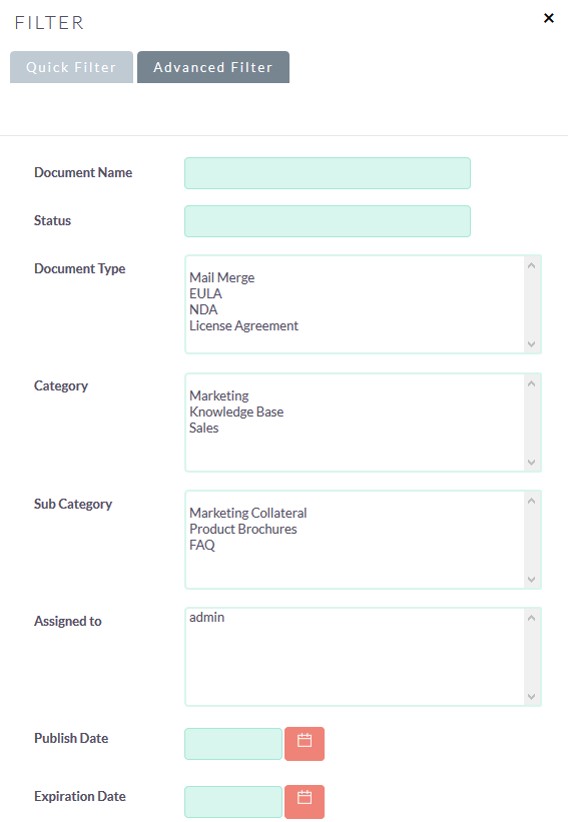Viewport: 568px width, 822px height.
Task: Select Mail Merge in Document Type list
Action: (222, 277)
